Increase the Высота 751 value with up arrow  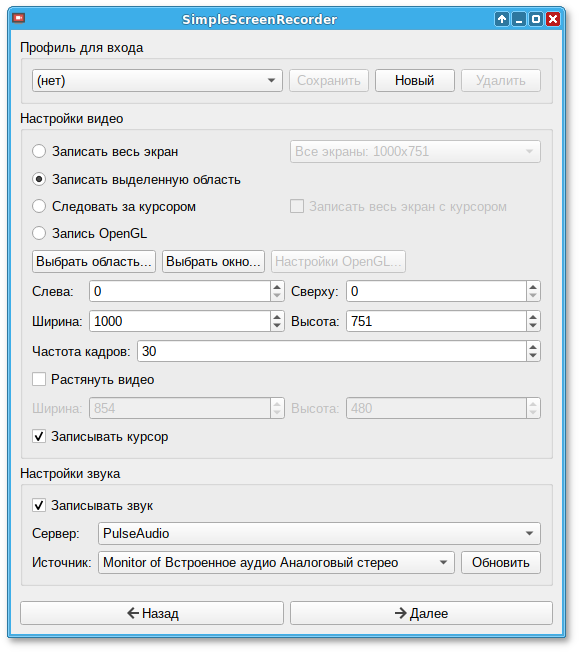(x=533, y=316)
